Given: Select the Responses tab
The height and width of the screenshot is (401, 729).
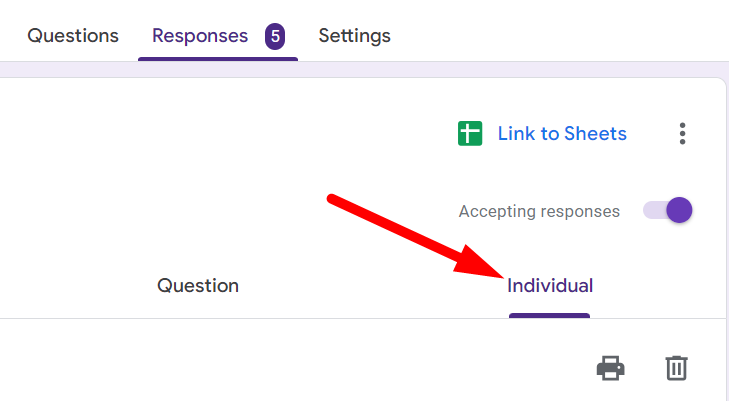Looking at the screenshot, I should [200, 36].
